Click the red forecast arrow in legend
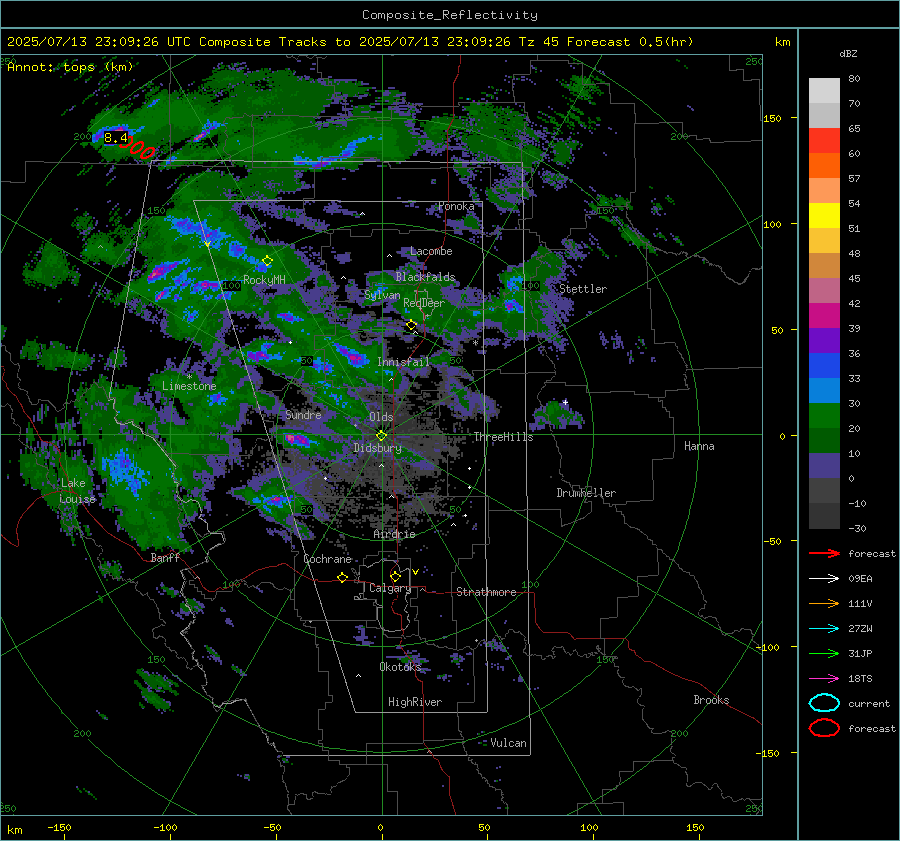The image size is (900, 841). tap(824, 553)
